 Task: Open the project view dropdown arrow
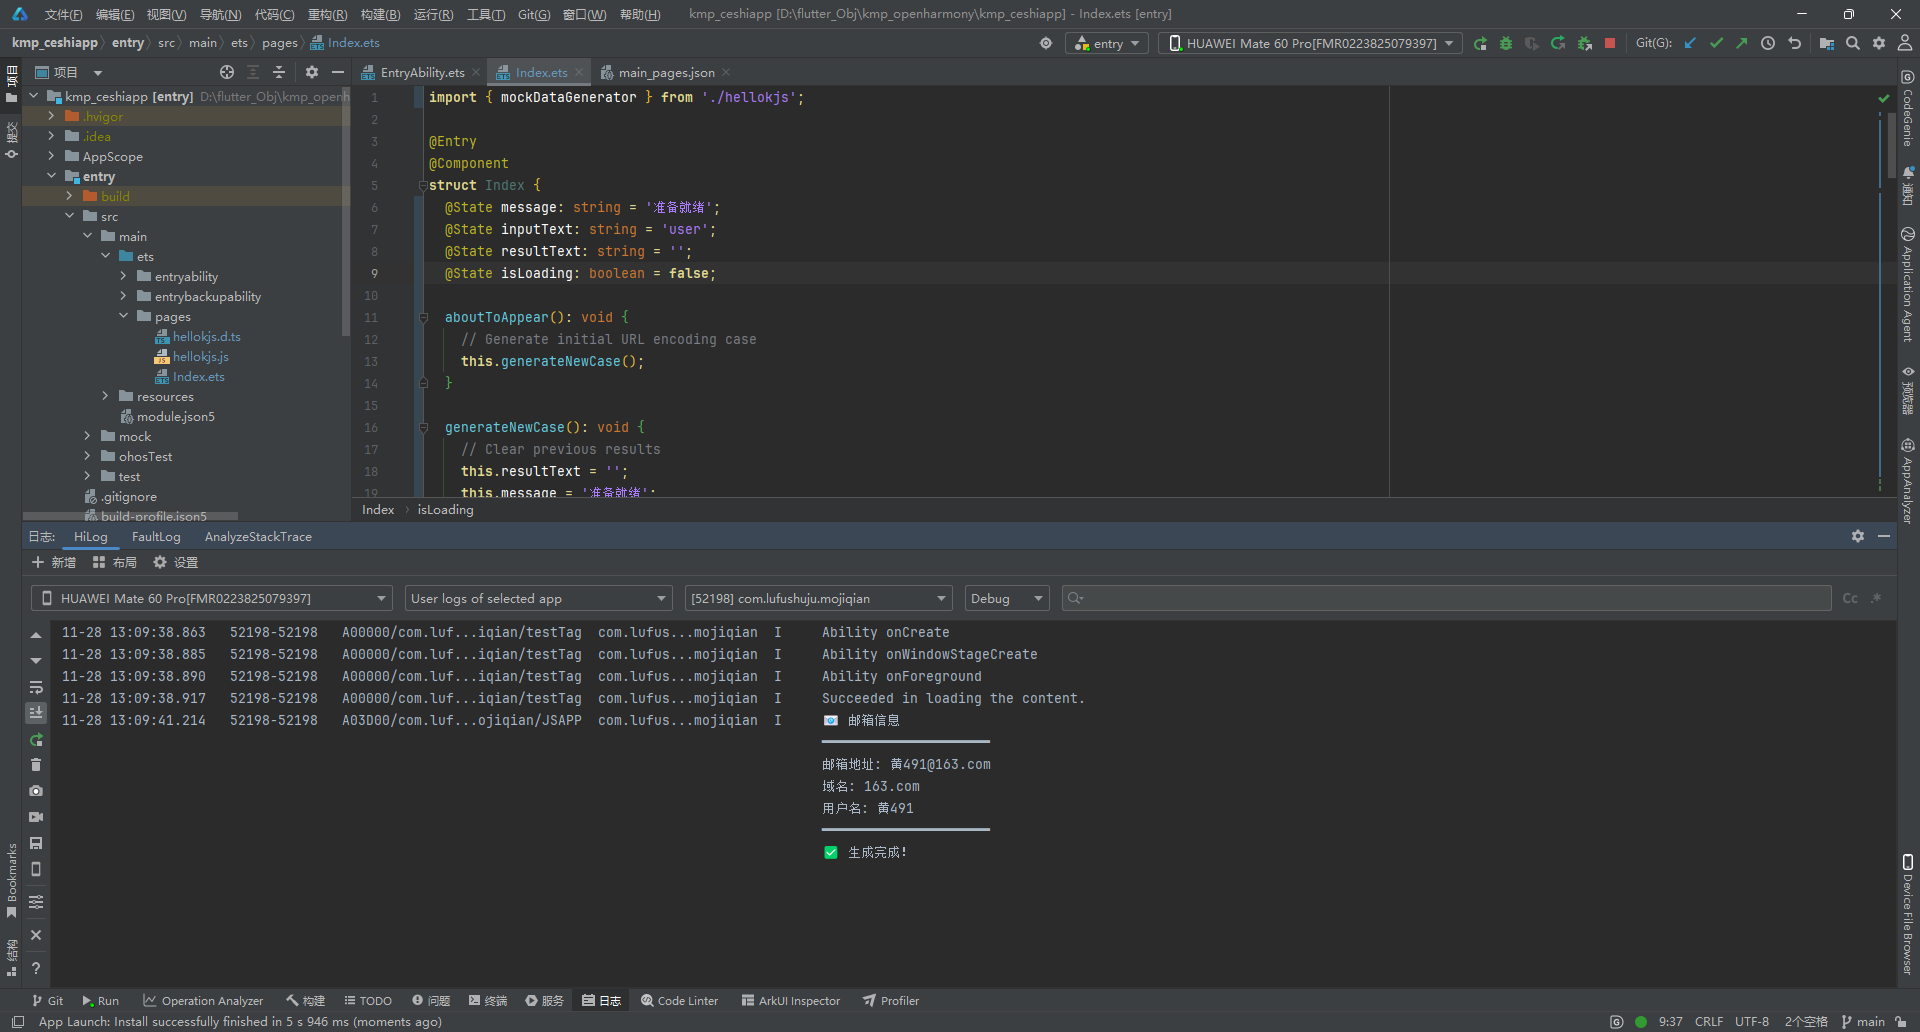98,72
